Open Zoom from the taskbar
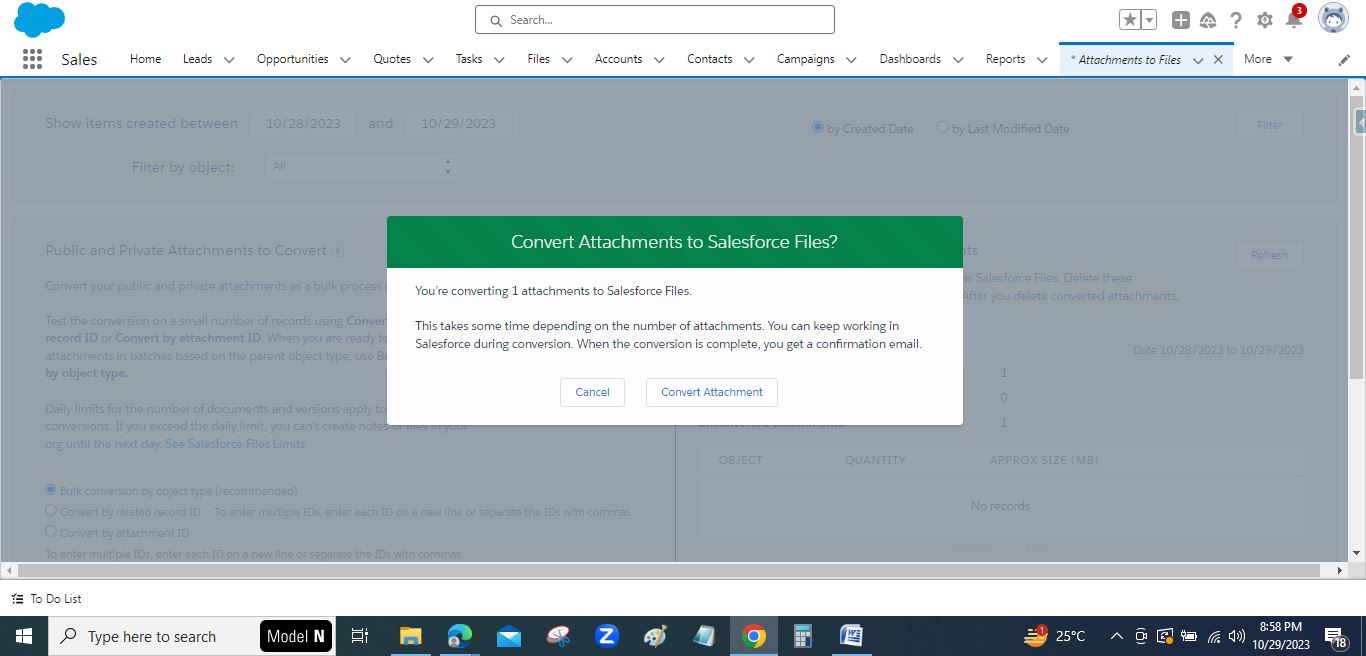Image resolution: width=1366 pixels, height=656 pixels. coord(606,636)
